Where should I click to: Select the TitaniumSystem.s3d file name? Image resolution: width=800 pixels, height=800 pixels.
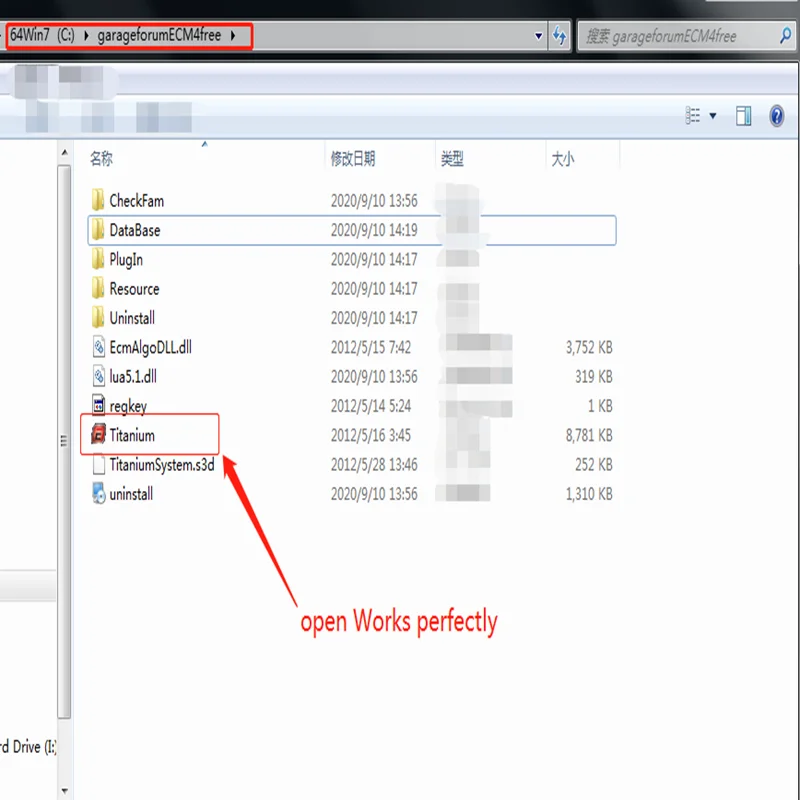162,465
